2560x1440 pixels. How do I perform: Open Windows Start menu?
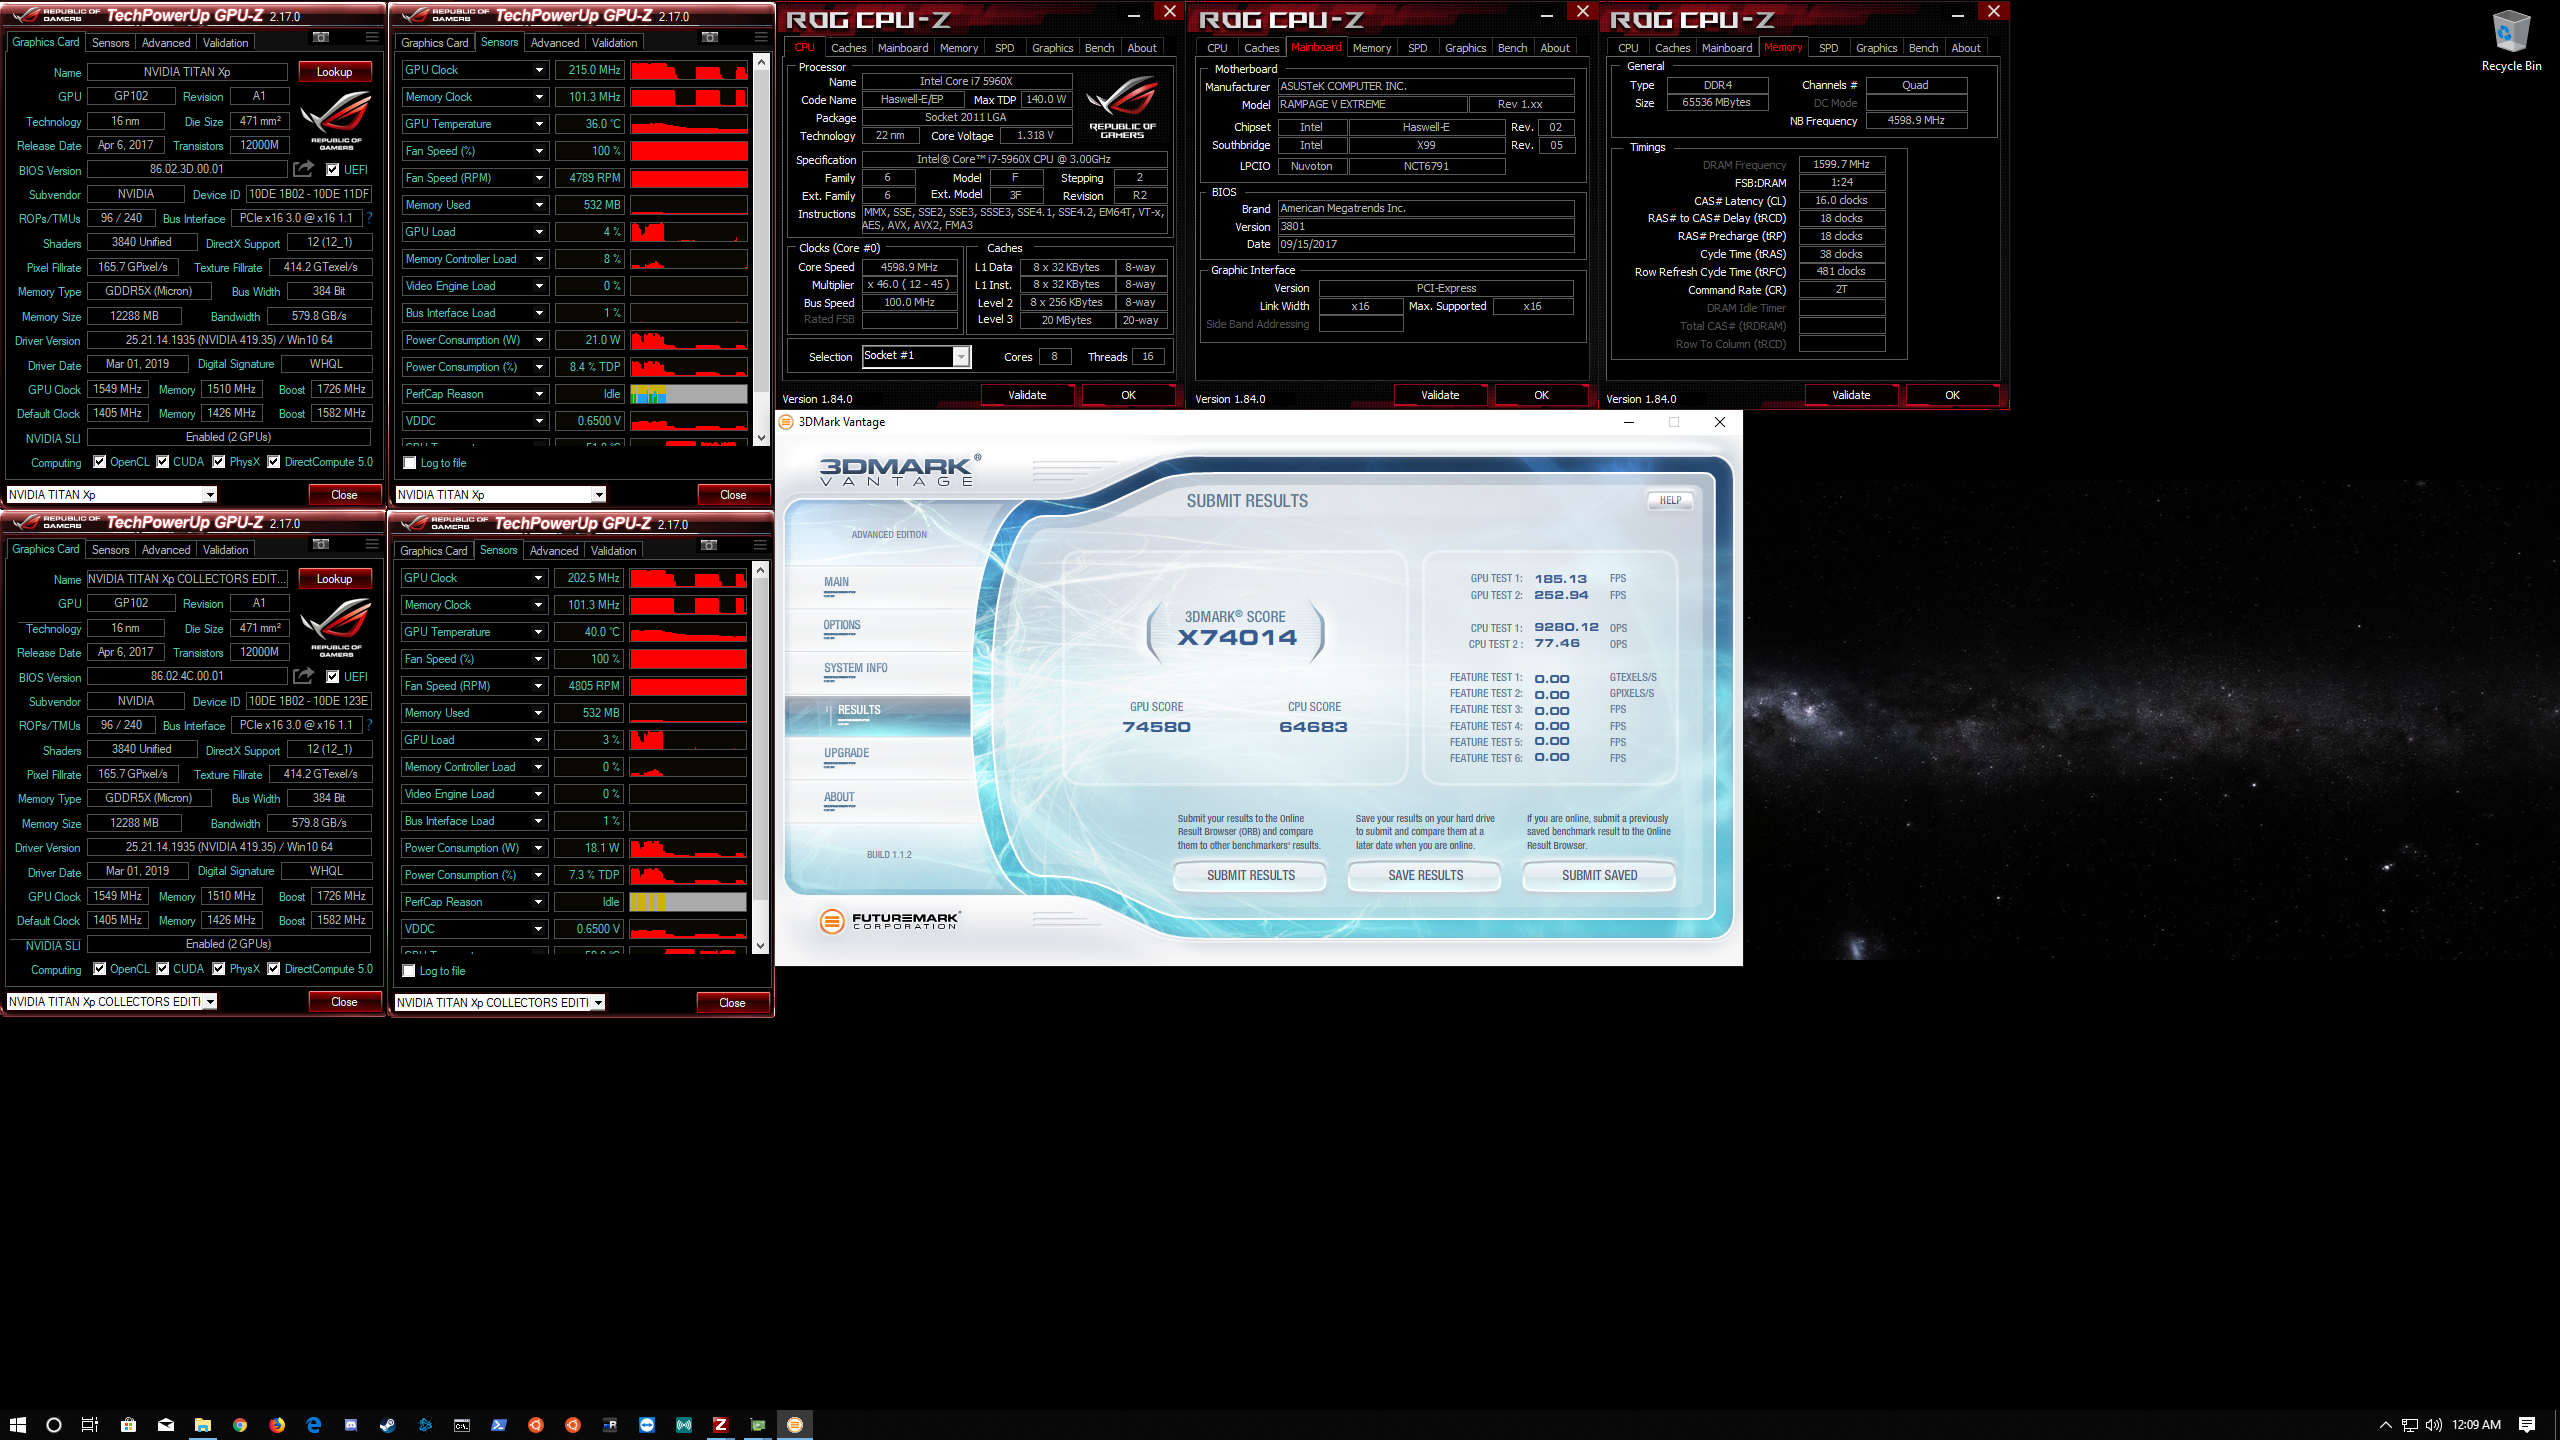17,1425
